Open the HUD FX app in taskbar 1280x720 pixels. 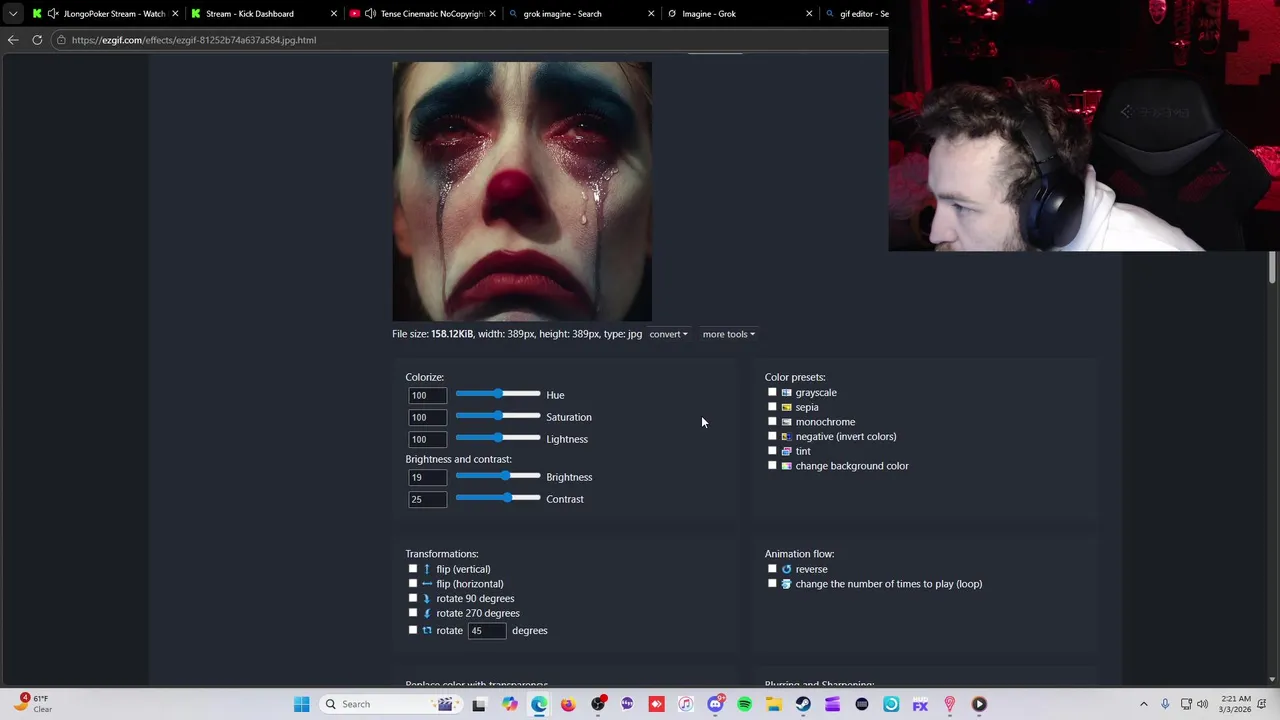920,704
